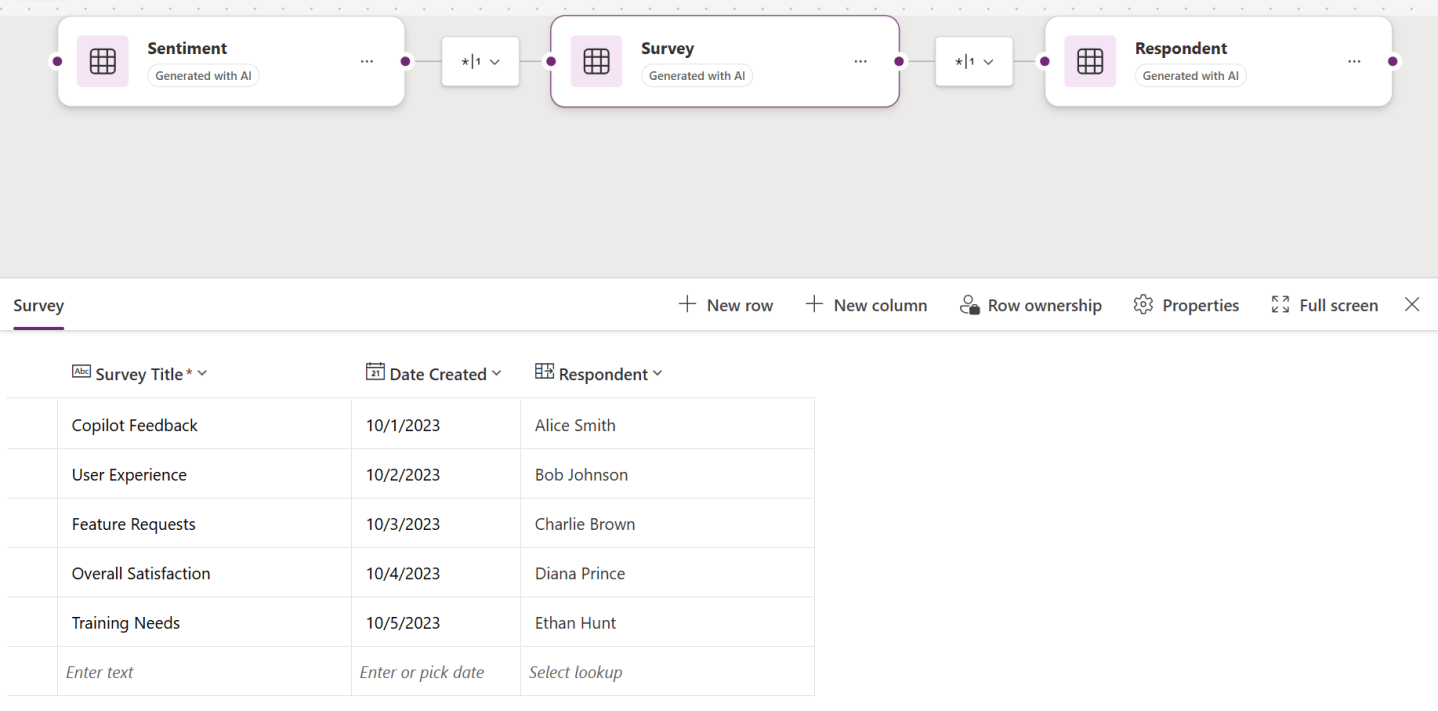Click the Respondent table grid icon
1438x711 pixels.
1090,61
